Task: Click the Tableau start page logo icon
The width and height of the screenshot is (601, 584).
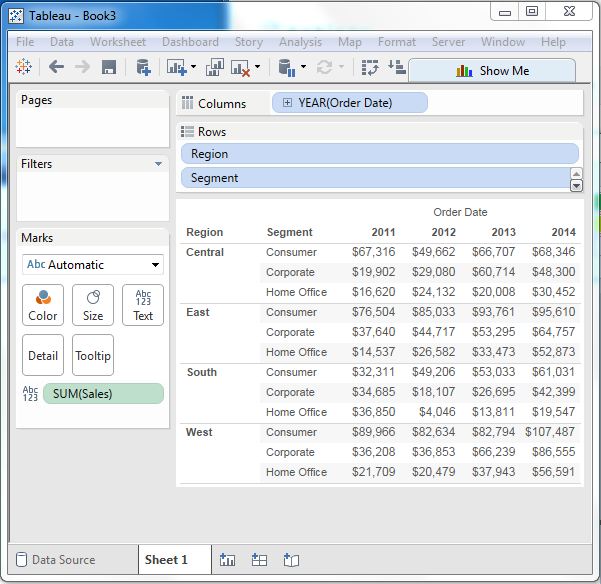Action: [x=24, y=67]
